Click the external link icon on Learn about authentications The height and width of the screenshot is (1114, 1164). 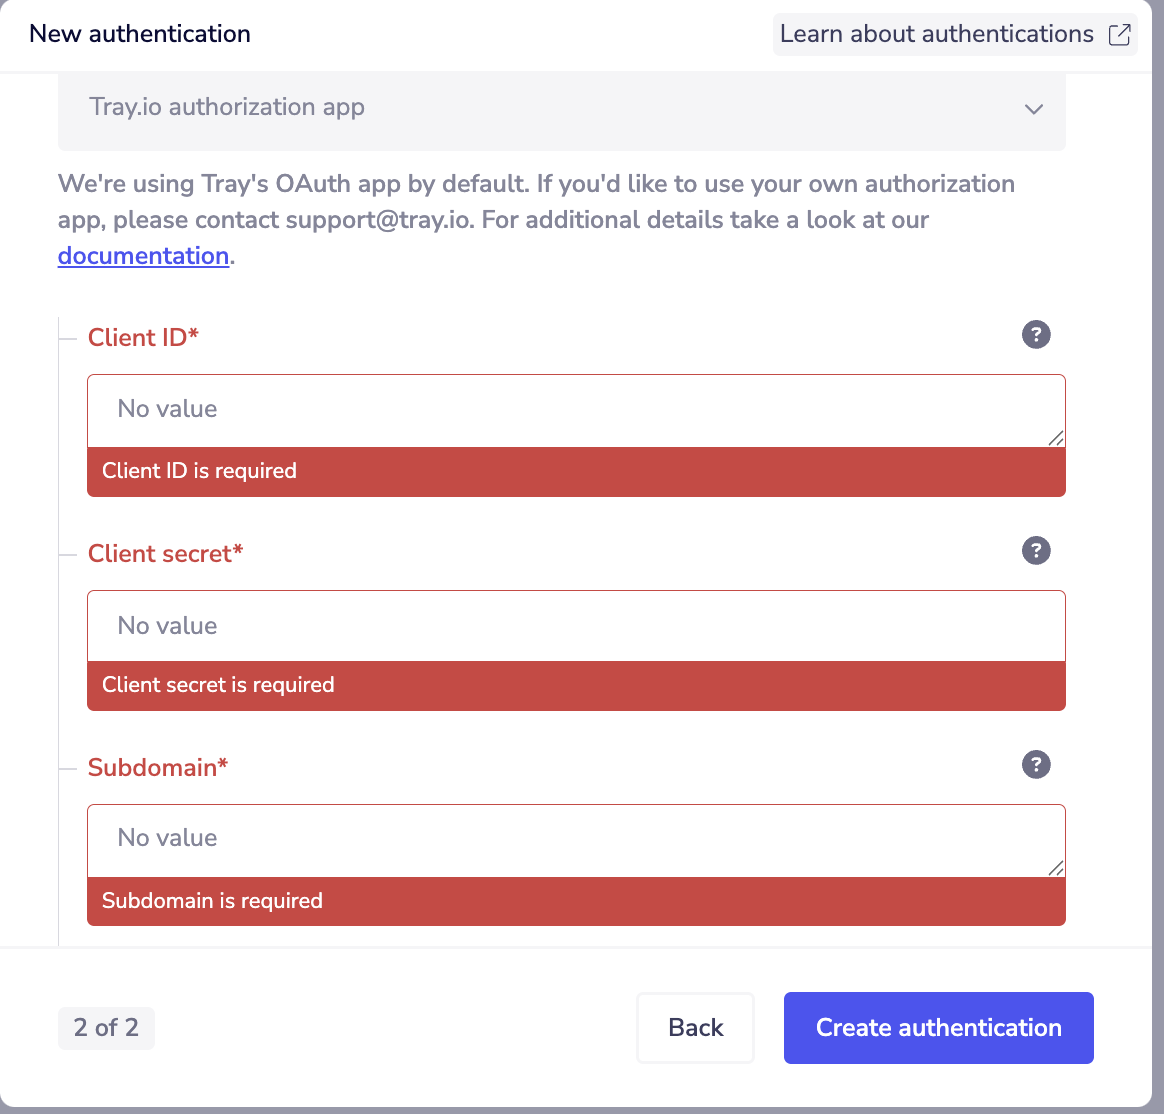1119,34
